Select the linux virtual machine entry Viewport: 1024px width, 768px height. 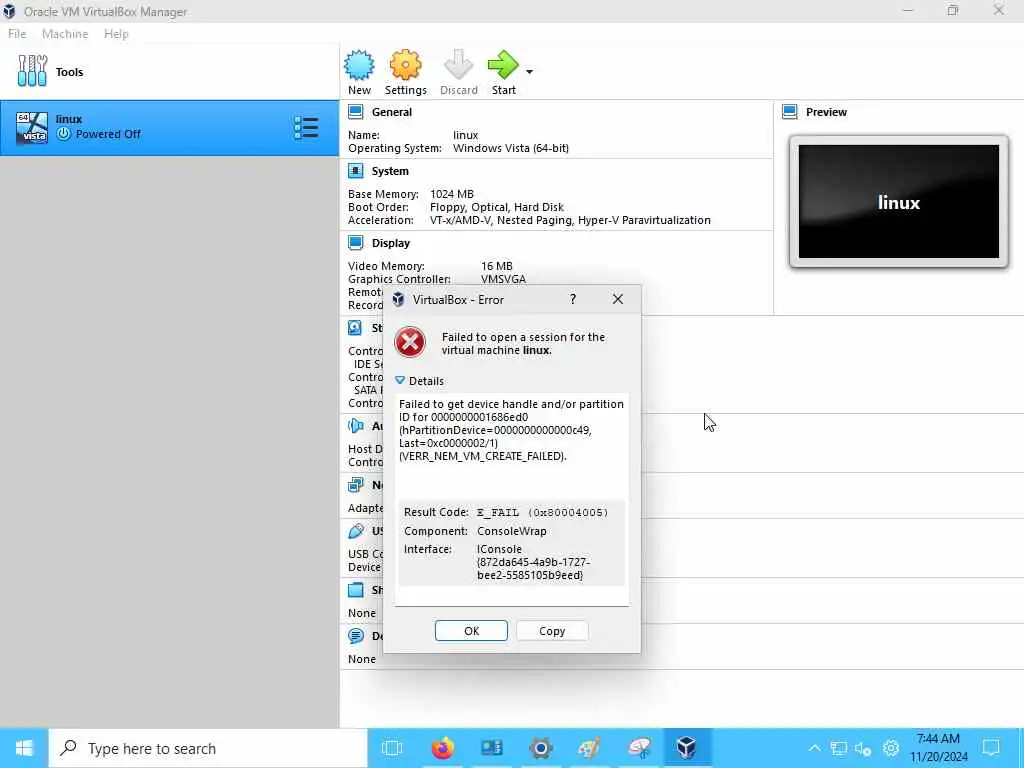(169, 128)
